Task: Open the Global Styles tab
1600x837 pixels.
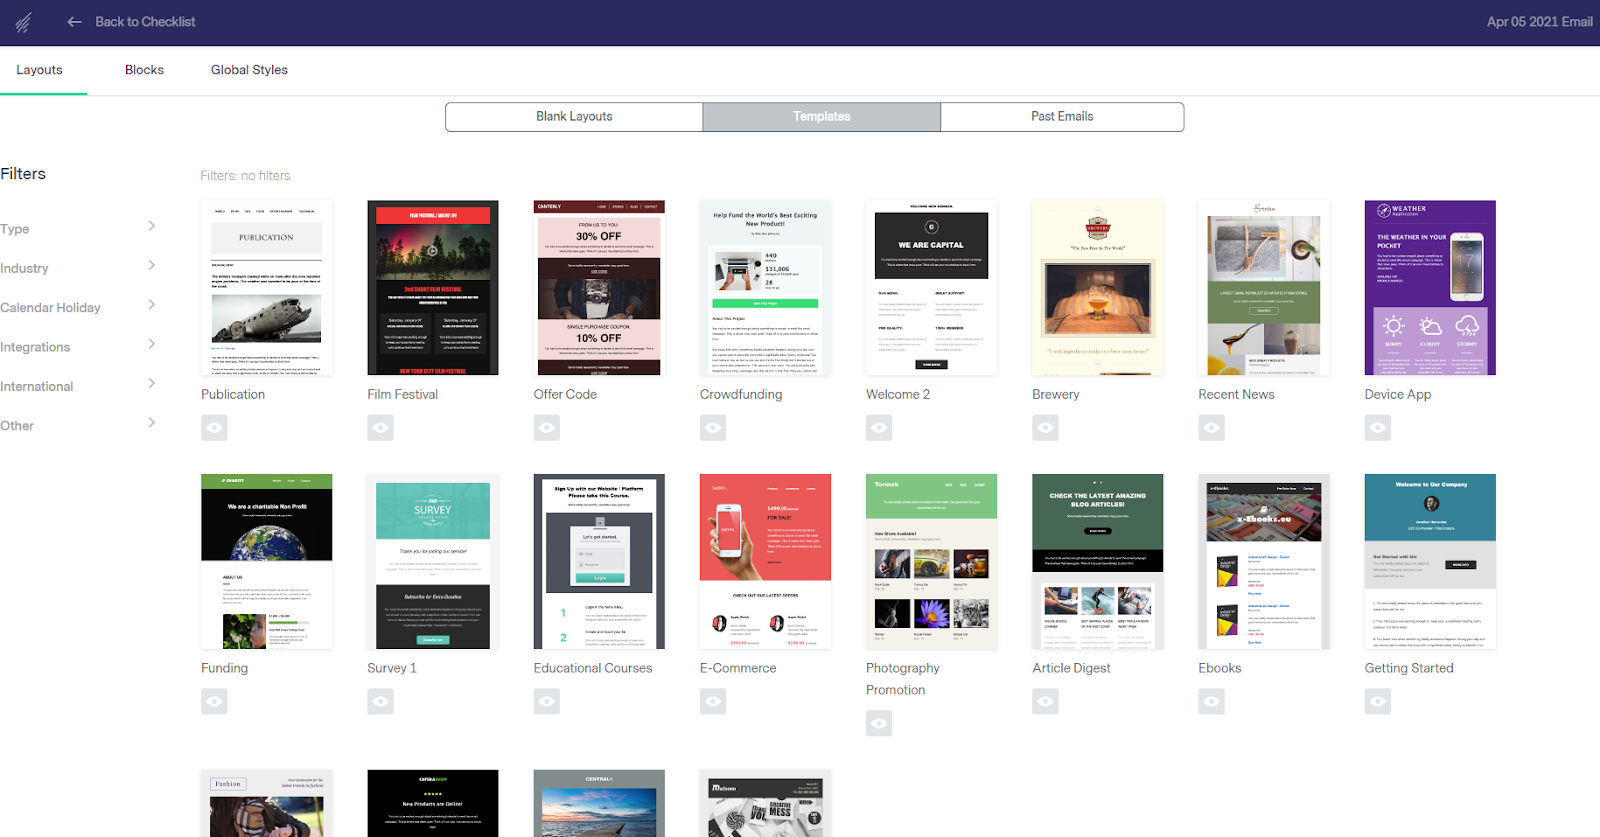Action: [x=249, y=70]
